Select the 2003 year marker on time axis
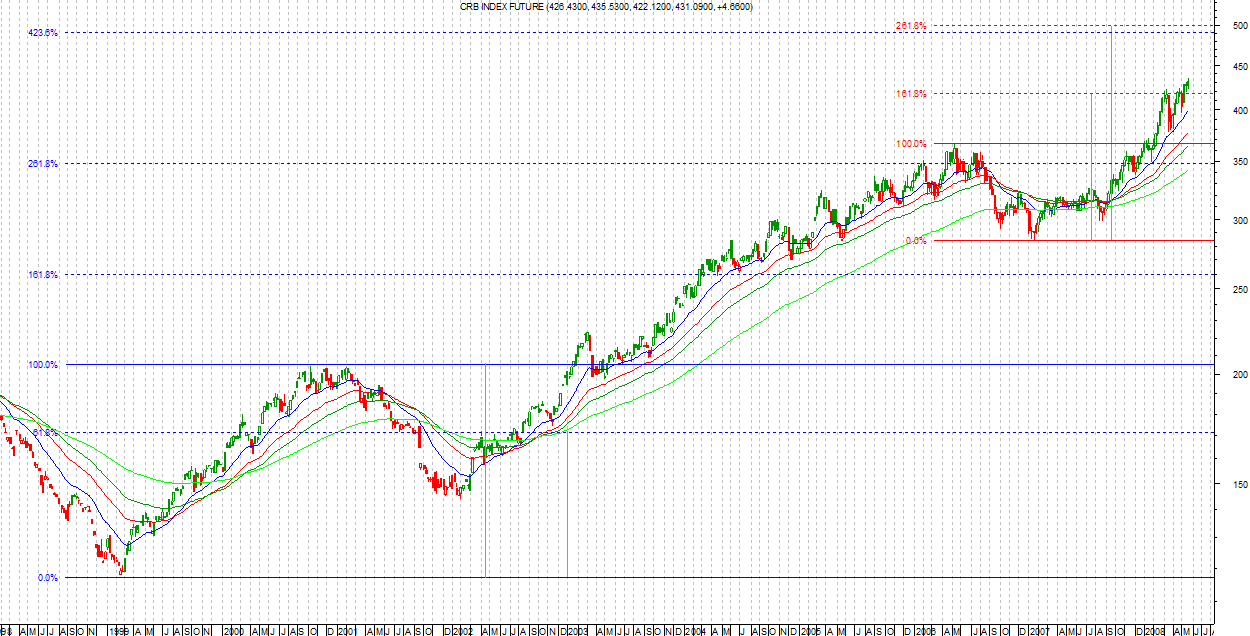Viewport: 1250px width, 636px height. (577, 631)
